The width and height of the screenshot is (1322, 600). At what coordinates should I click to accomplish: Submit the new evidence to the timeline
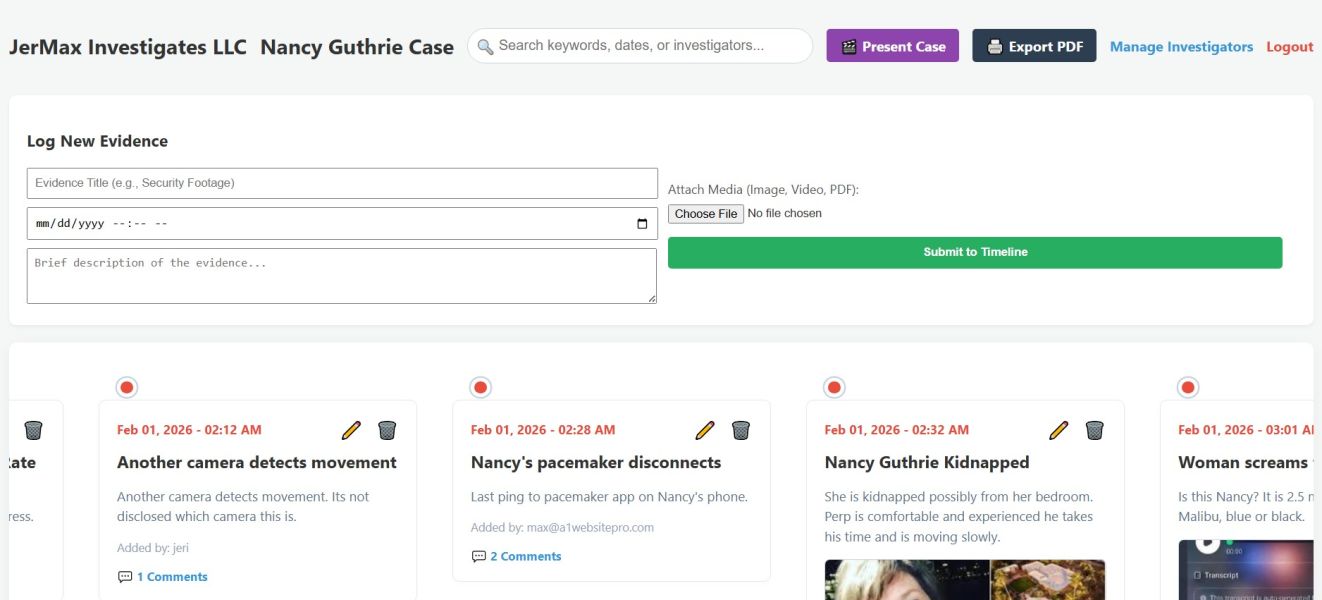click(974, 251)
